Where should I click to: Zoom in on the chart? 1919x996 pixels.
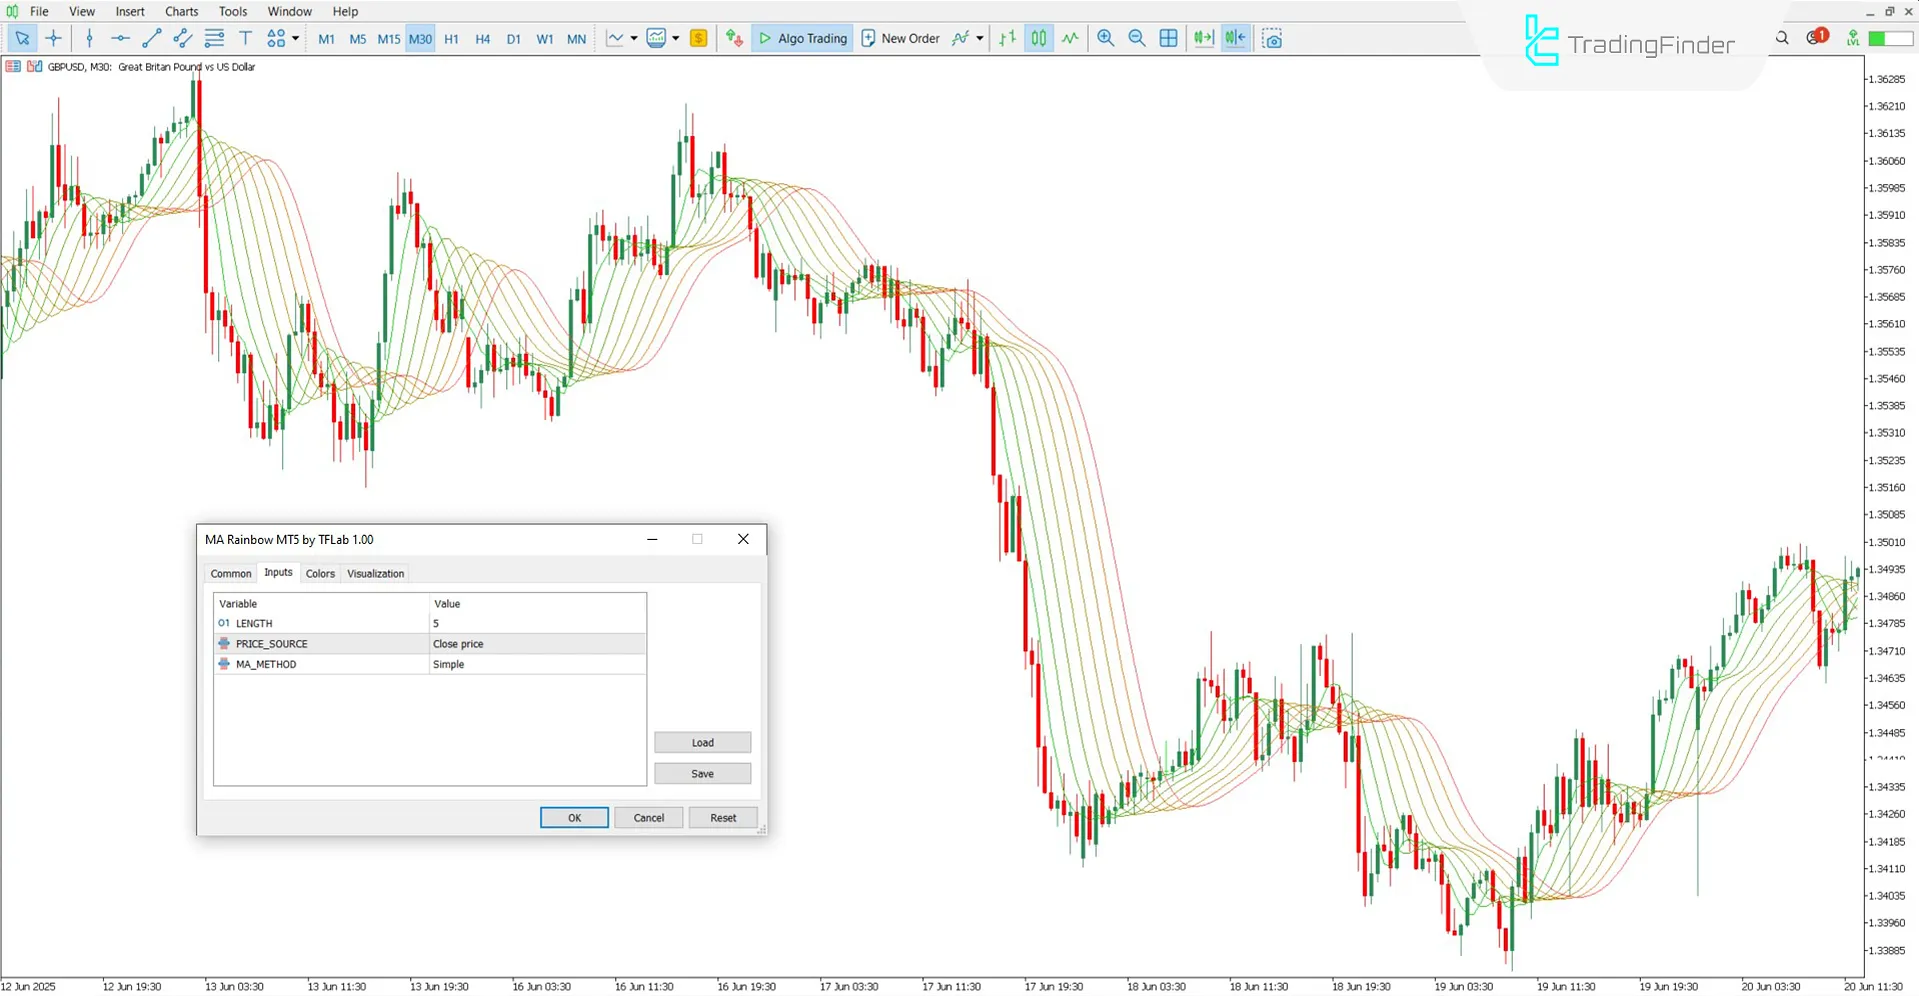coord(1105,38)
